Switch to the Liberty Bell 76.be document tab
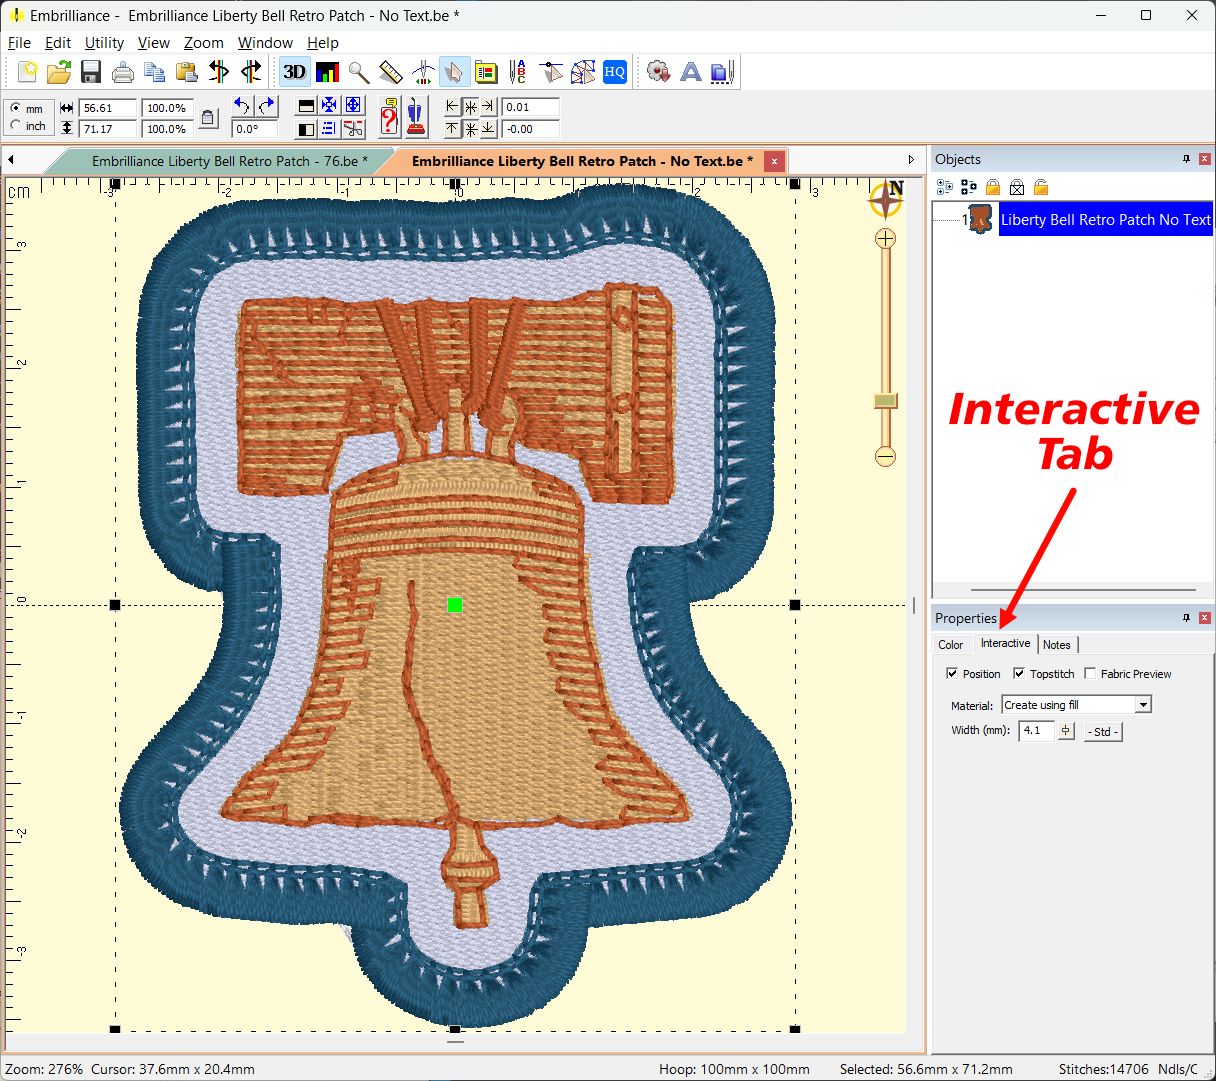The image size is (1216, 1081). point(228,161)
